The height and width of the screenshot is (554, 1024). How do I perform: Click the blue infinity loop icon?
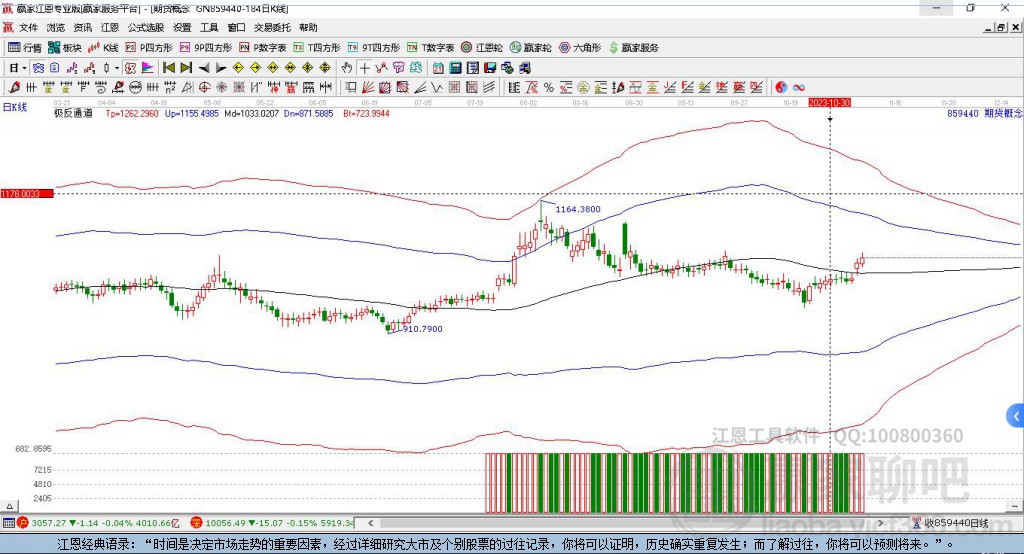point(799,88)
